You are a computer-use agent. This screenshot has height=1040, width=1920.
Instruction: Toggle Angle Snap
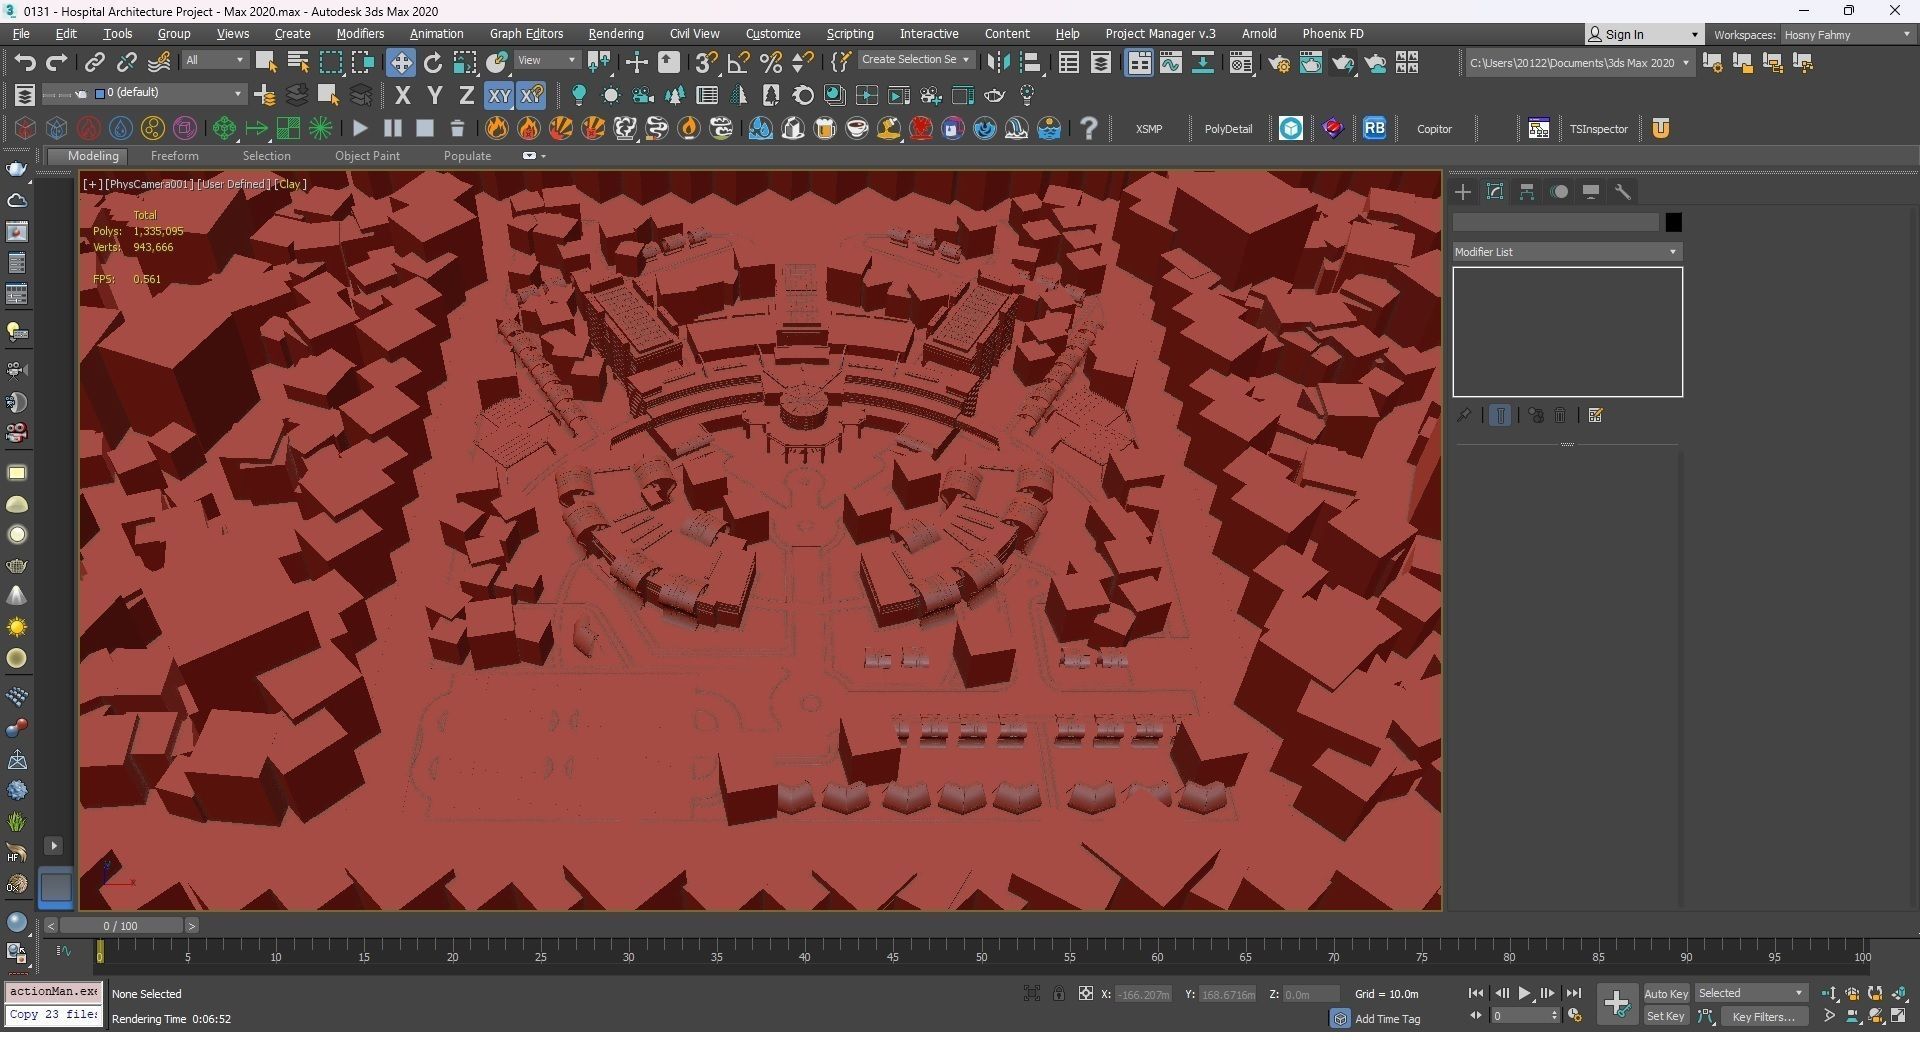[739, 63]
